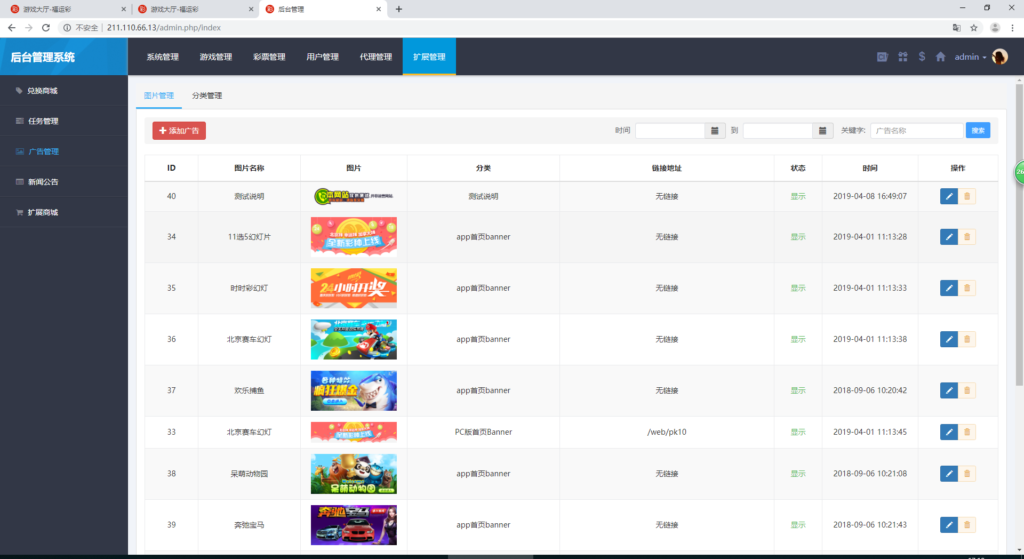Open the 用户管理 top menu
This screenshot has height=559, width=1024.
point(322,57)
